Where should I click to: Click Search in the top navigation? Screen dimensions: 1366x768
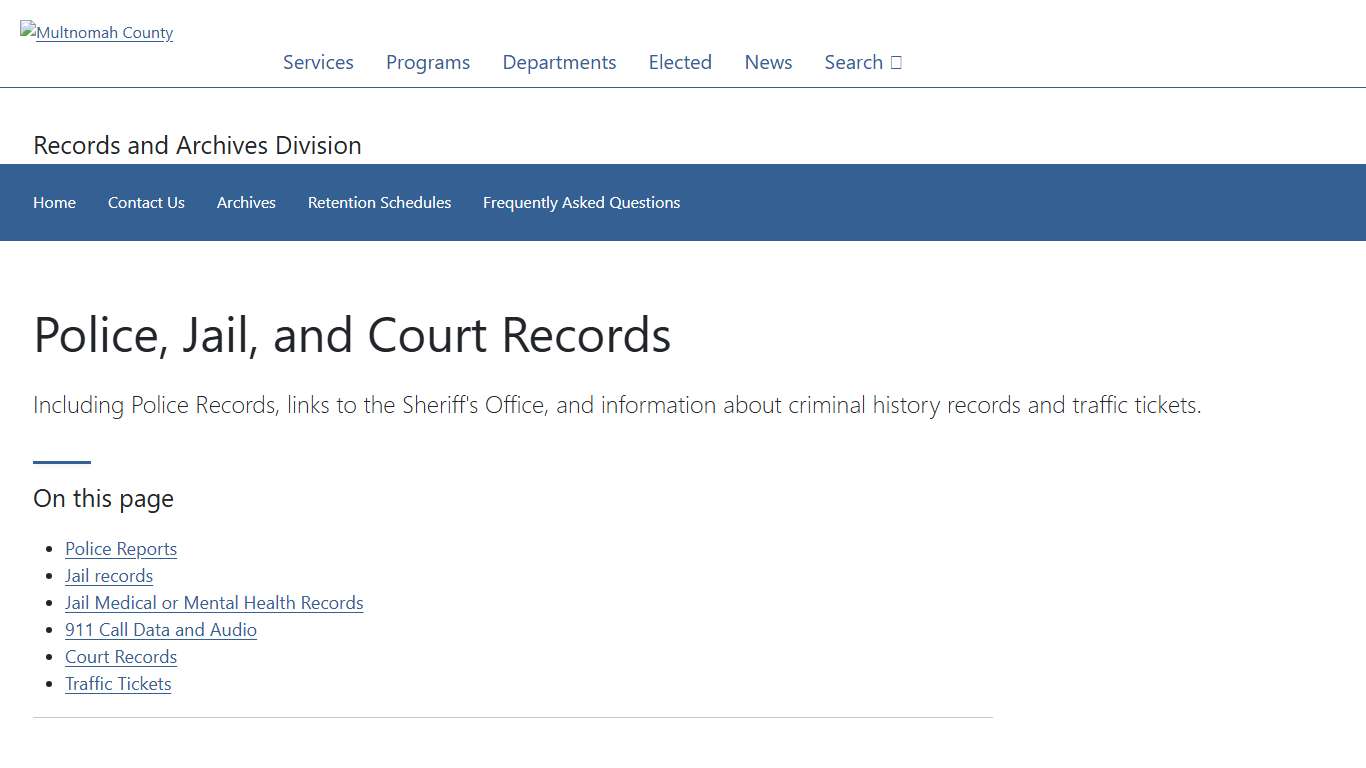tap(853, 62)
